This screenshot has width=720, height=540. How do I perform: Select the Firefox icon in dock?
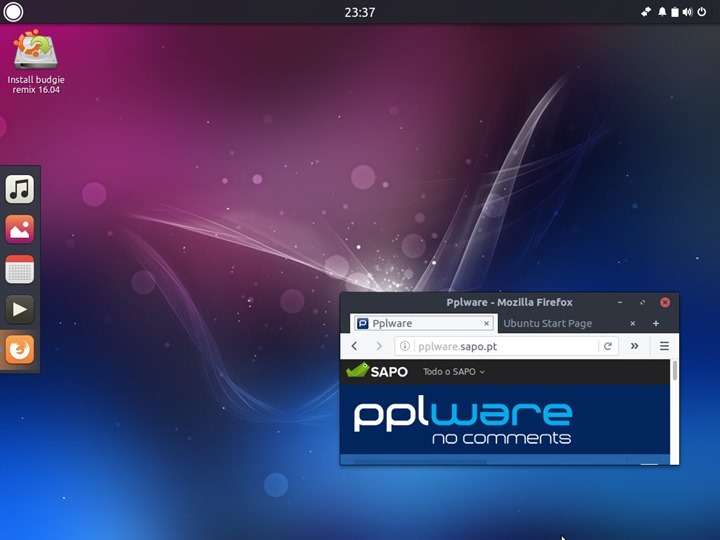20,349
